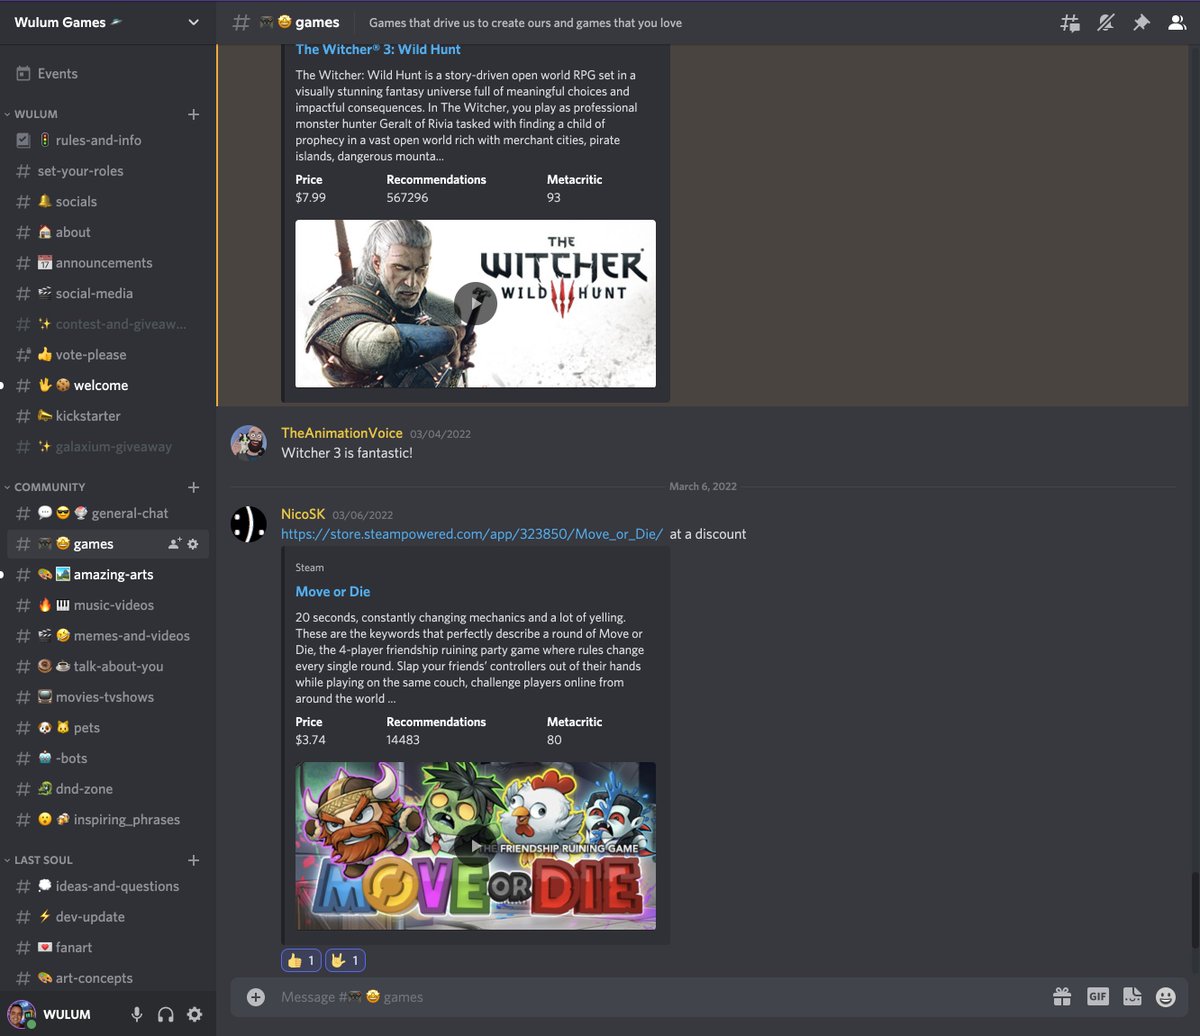The image size is (1200, 1036).
Task: Open NicoSK's avatar profile
Action: tap(248, 523)
